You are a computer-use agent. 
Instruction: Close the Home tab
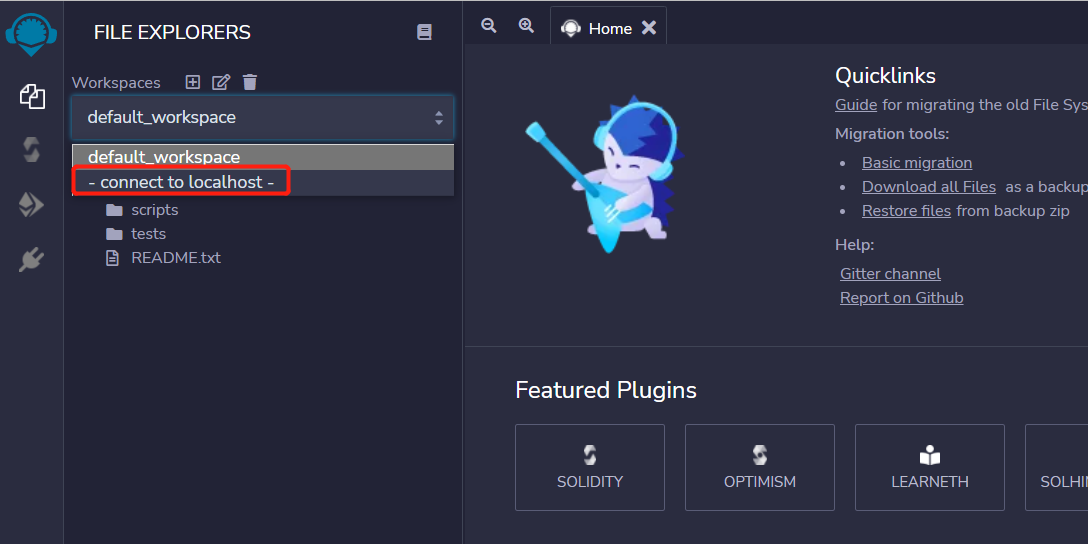(x=649, y=28)
